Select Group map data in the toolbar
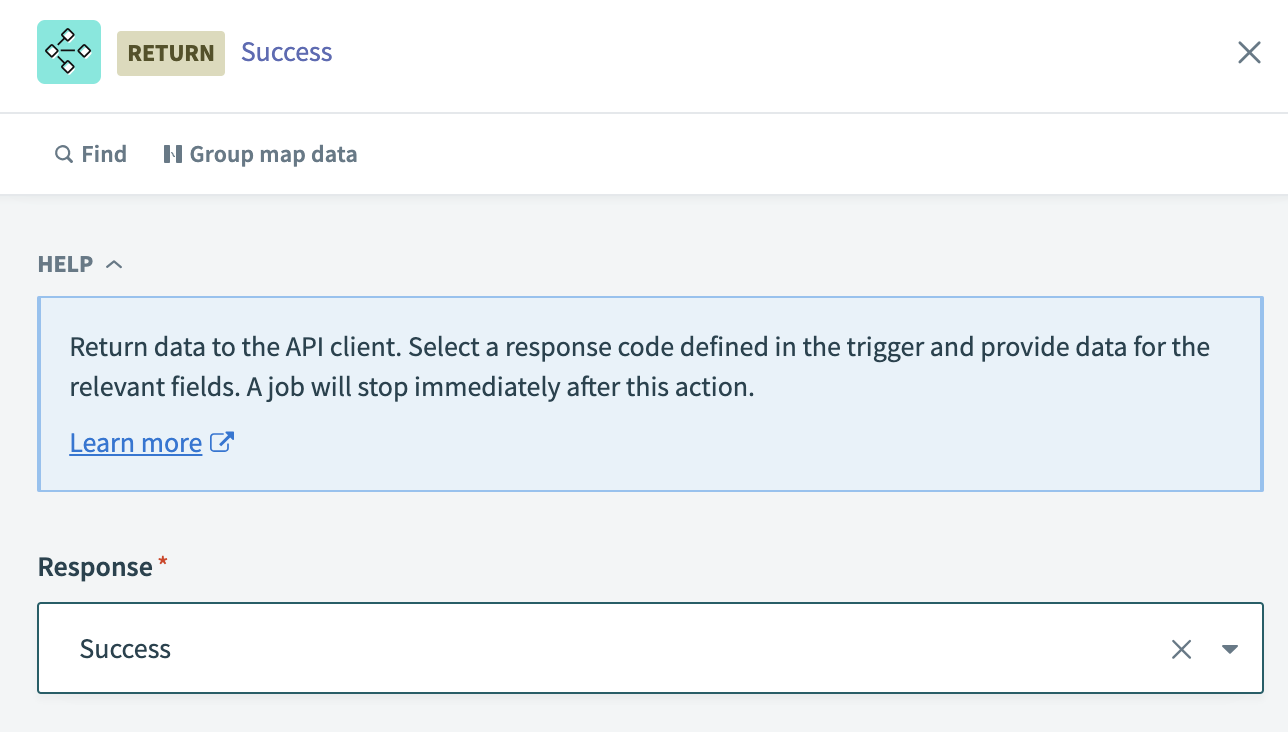 pos(260,153)
